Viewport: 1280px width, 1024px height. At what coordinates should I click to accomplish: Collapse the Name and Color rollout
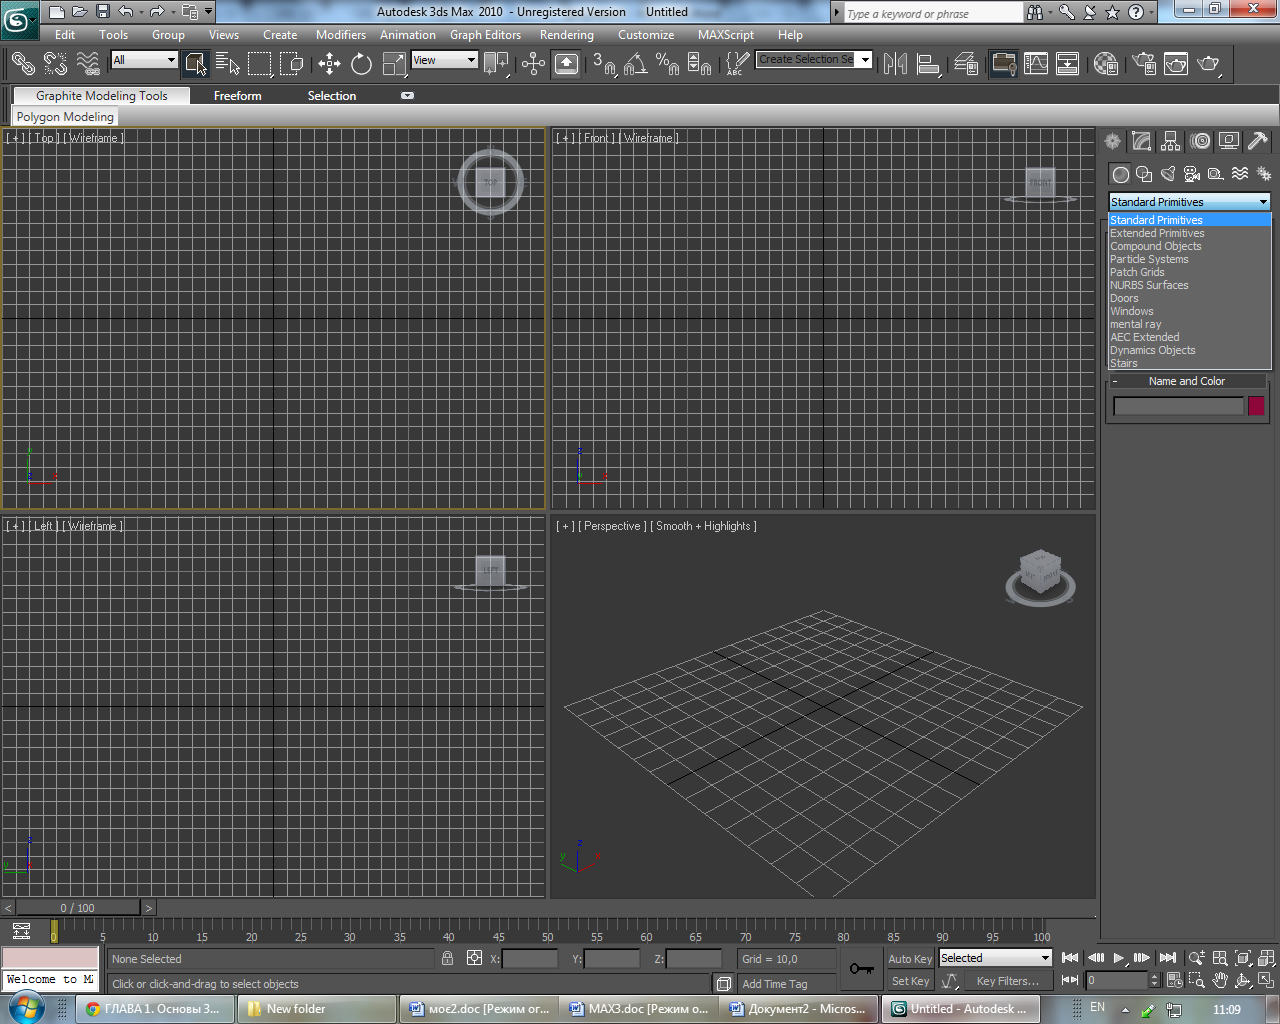click(x=1186, y=381)
